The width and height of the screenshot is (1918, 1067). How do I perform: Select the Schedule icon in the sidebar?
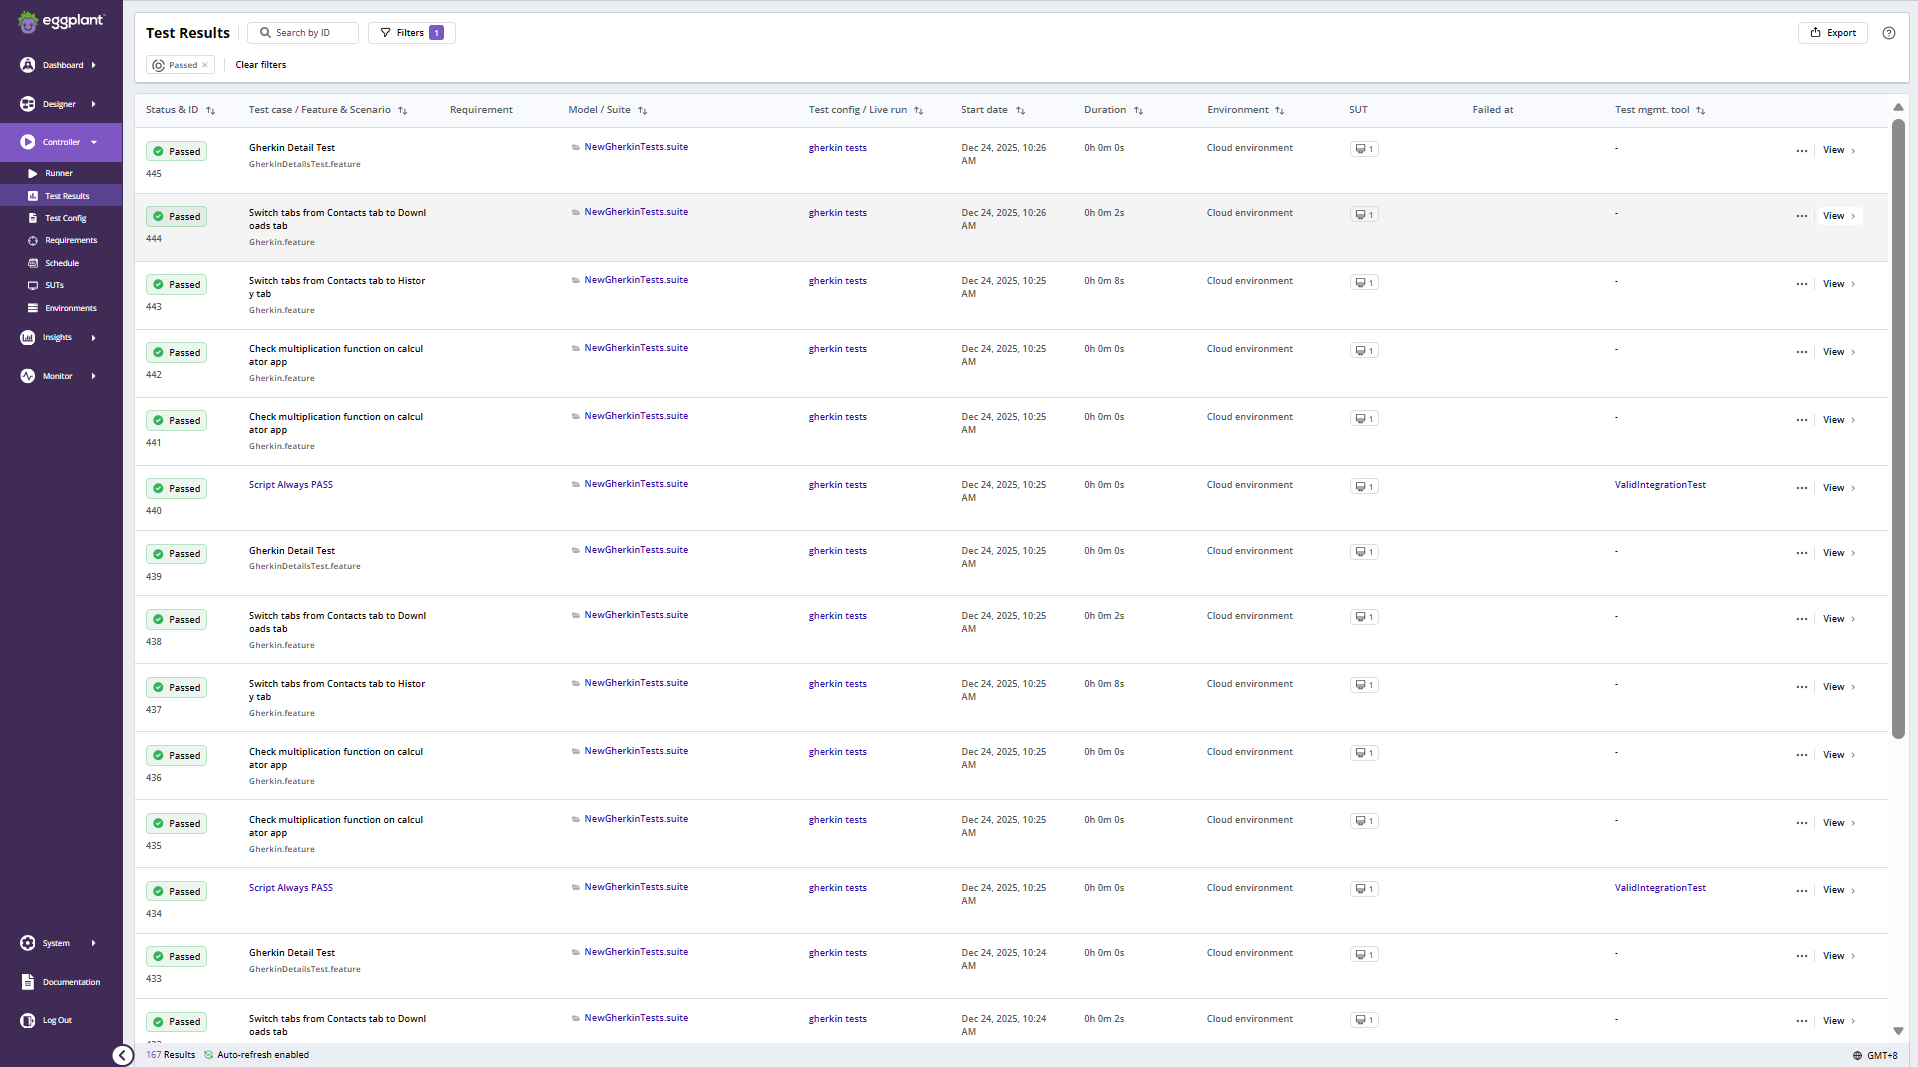click(33, 262)
